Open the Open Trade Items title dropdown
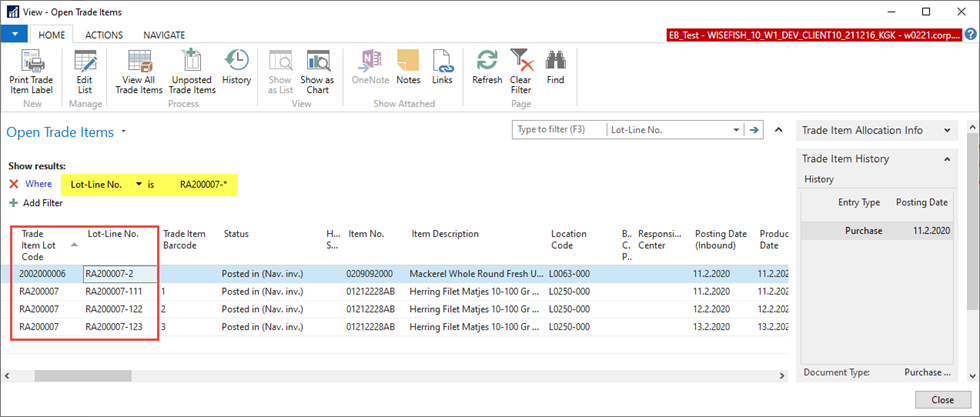Screen dimensions: 980x417 tap(124, 132)
